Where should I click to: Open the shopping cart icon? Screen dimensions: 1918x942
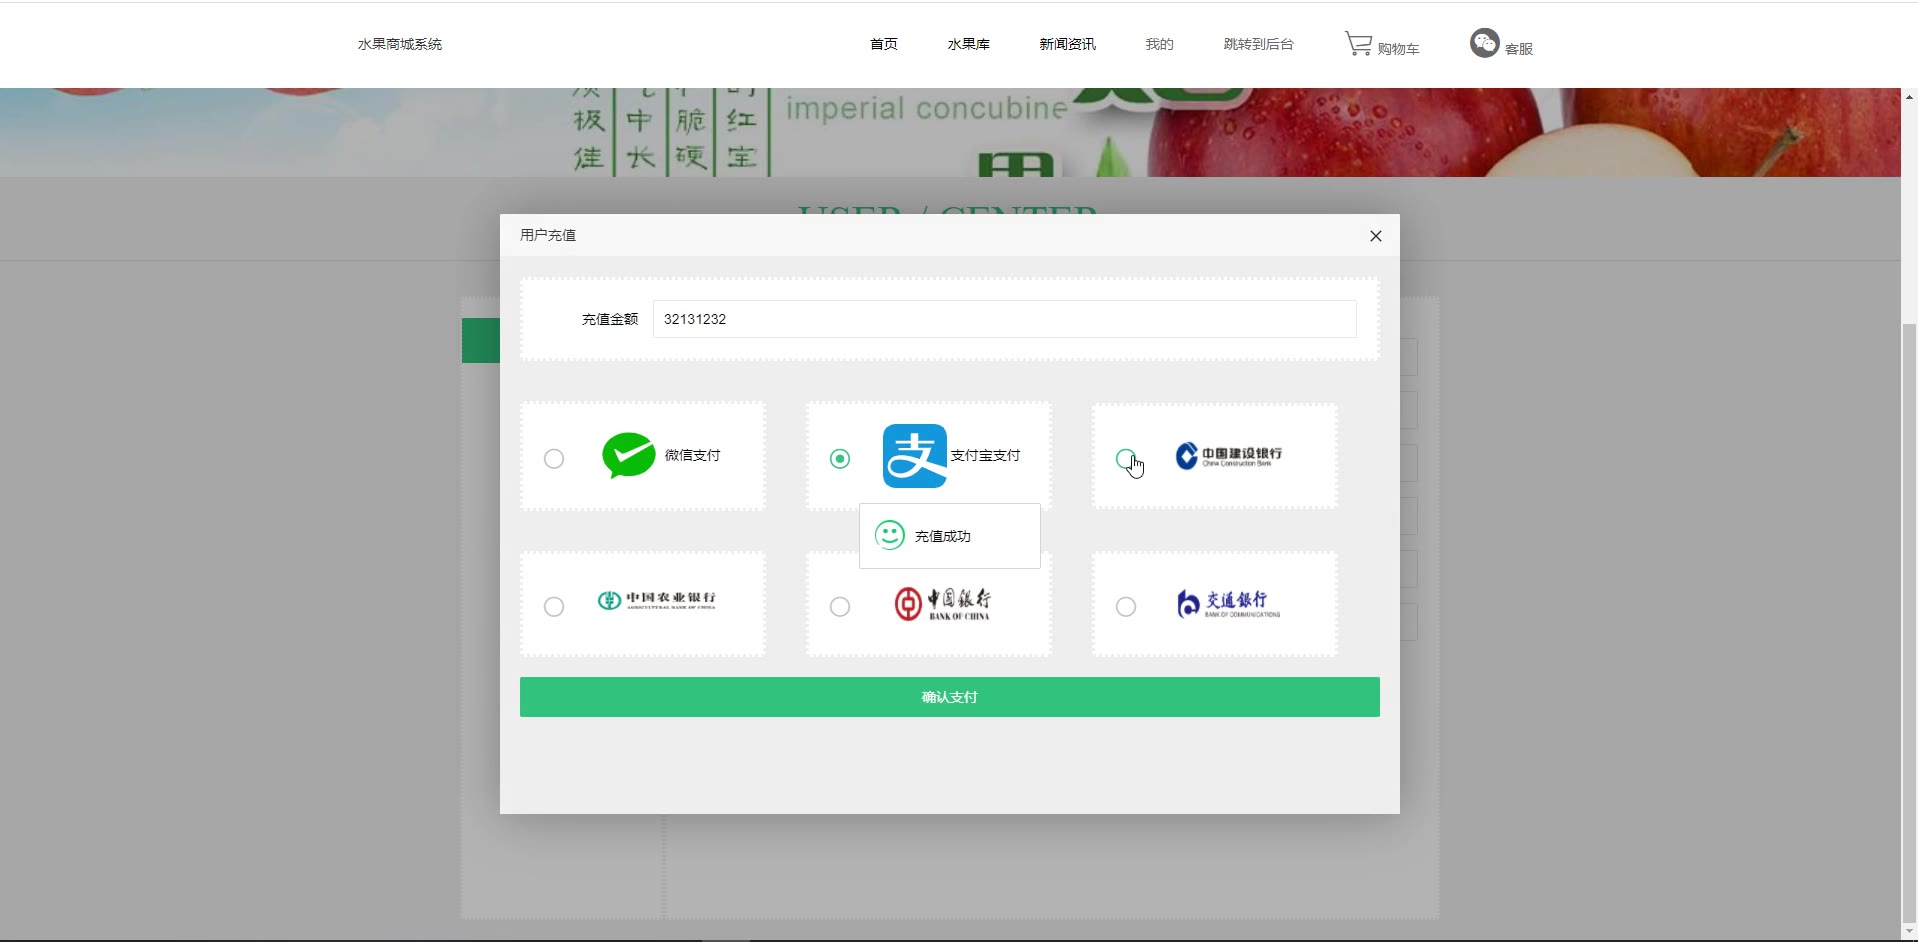1358,44
